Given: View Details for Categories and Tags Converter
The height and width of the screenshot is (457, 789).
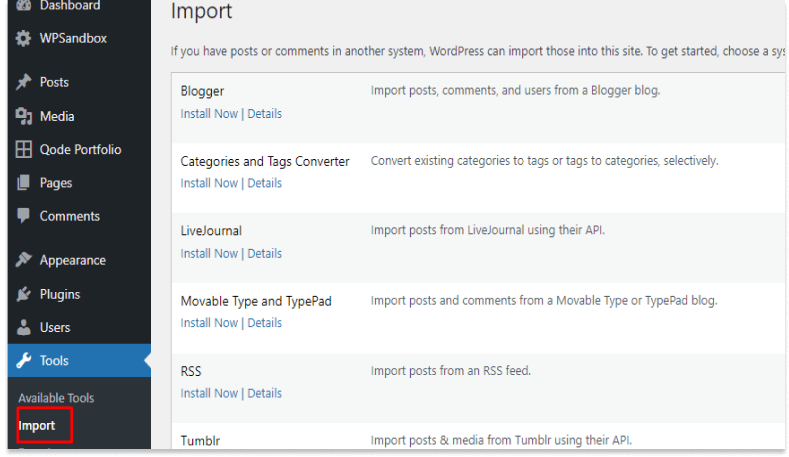Looking at the screenshot, I should coord(264,183).
